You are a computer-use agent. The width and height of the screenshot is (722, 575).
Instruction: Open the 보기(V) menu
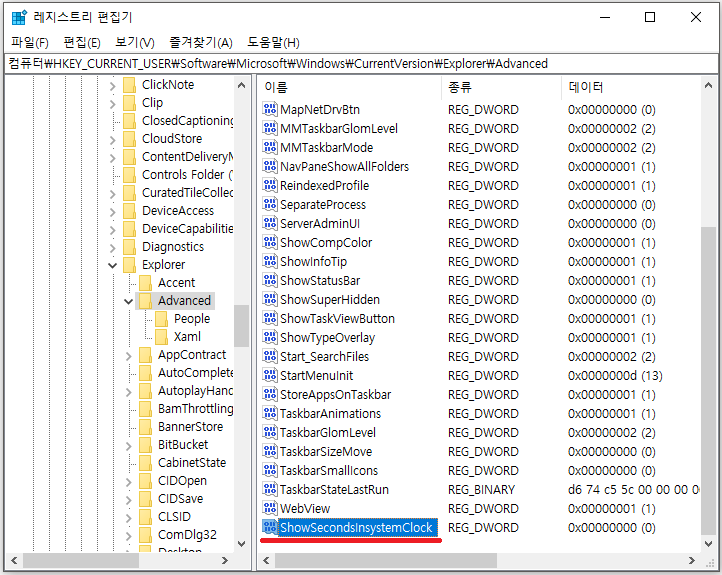tap(135, 43)
